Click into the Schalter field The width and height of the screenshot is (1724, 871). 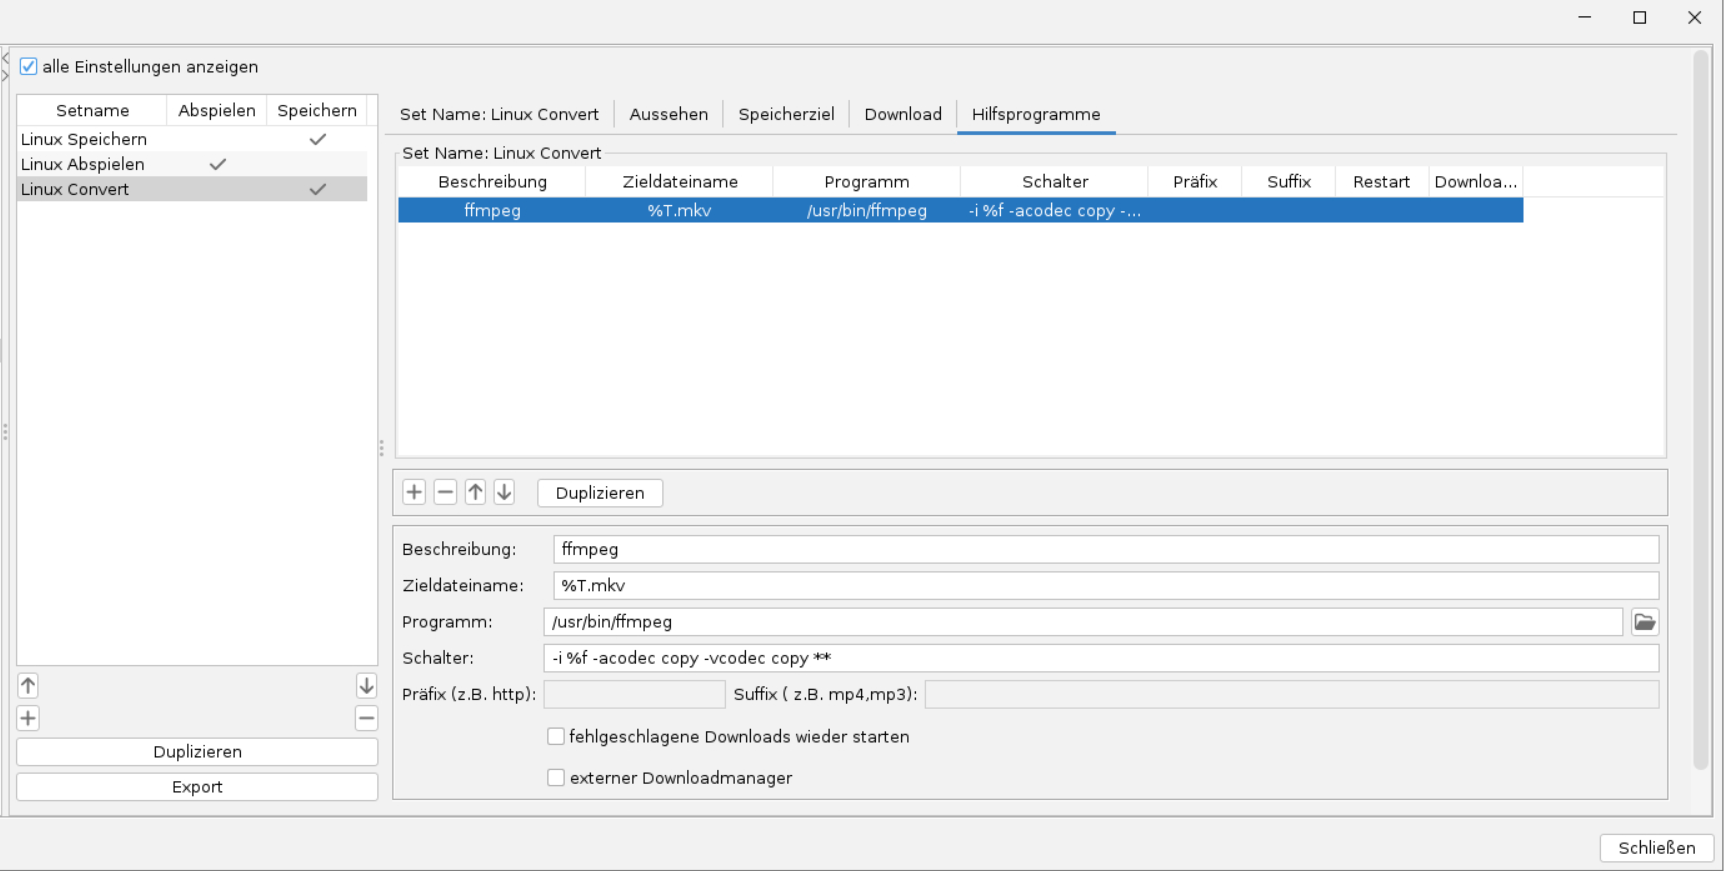1101,658
